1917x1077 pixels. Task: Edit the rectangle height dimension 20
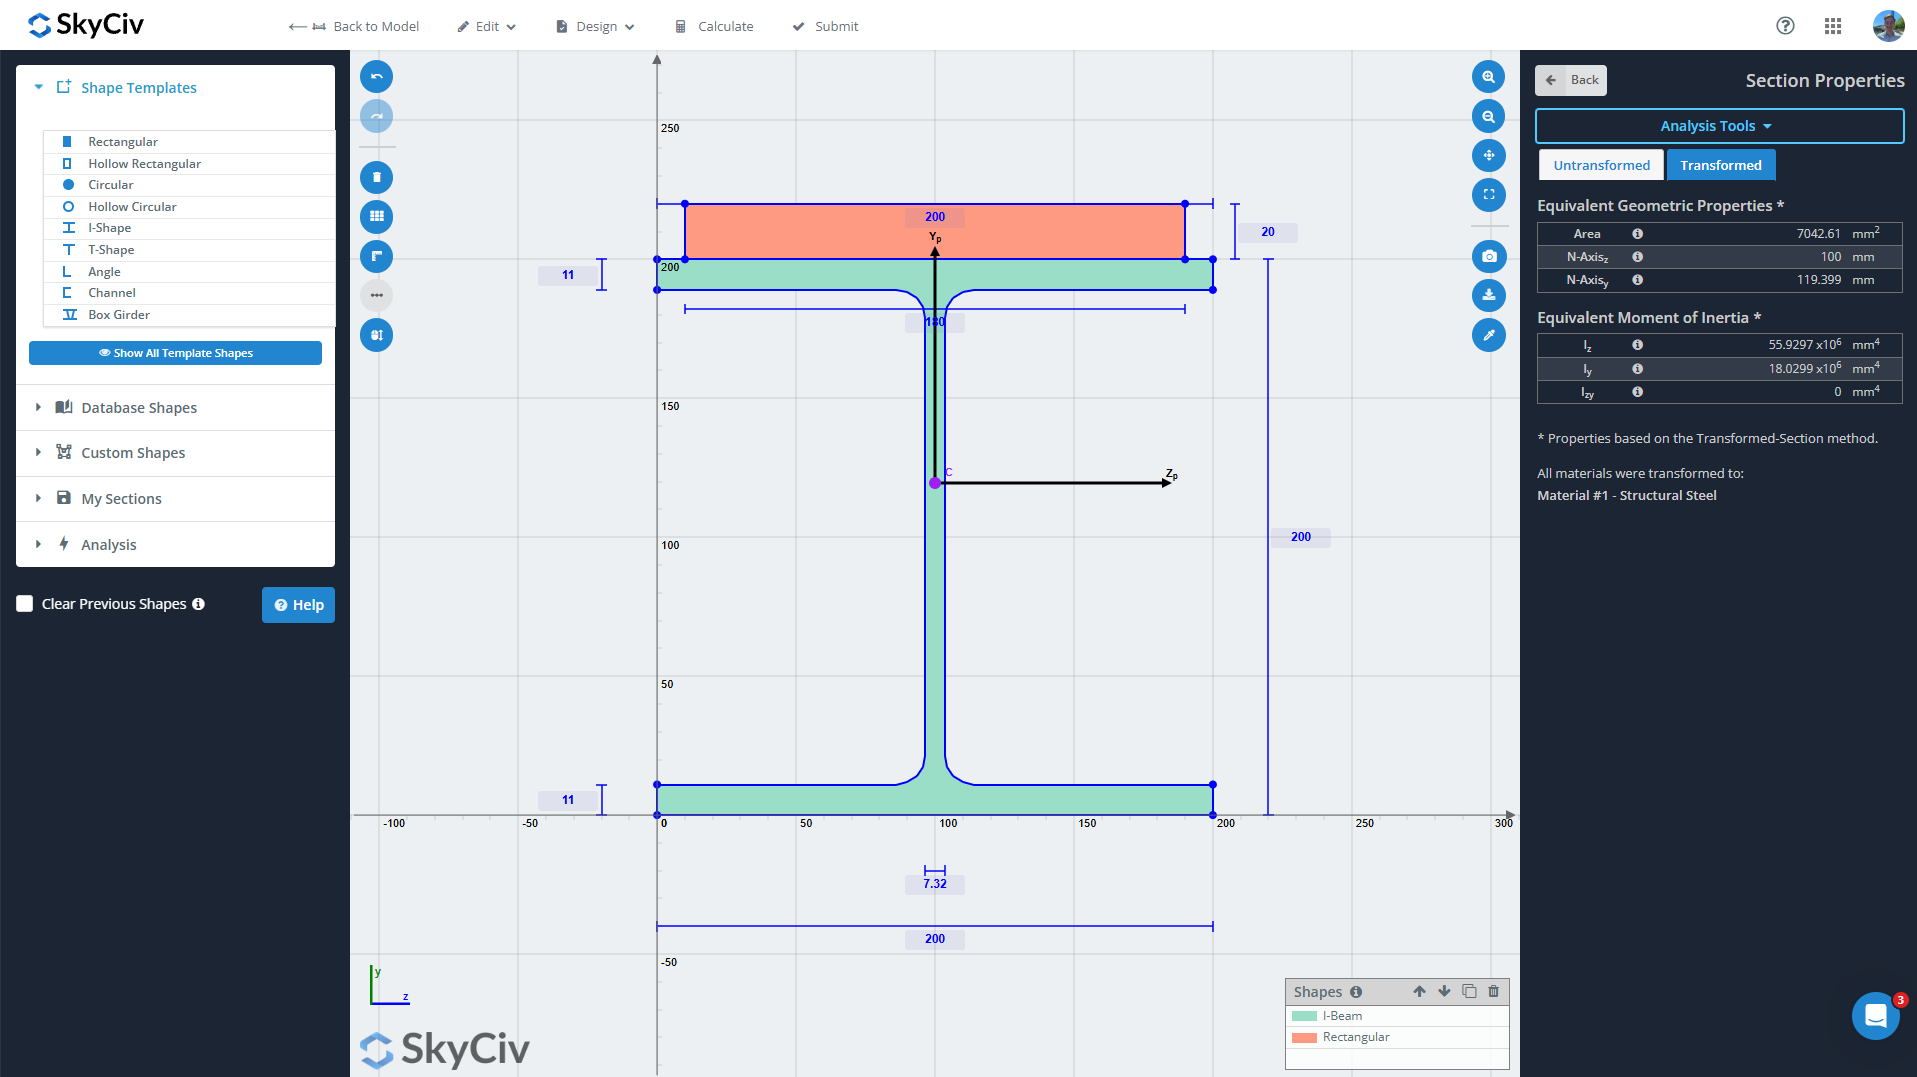pos(1268,232)
